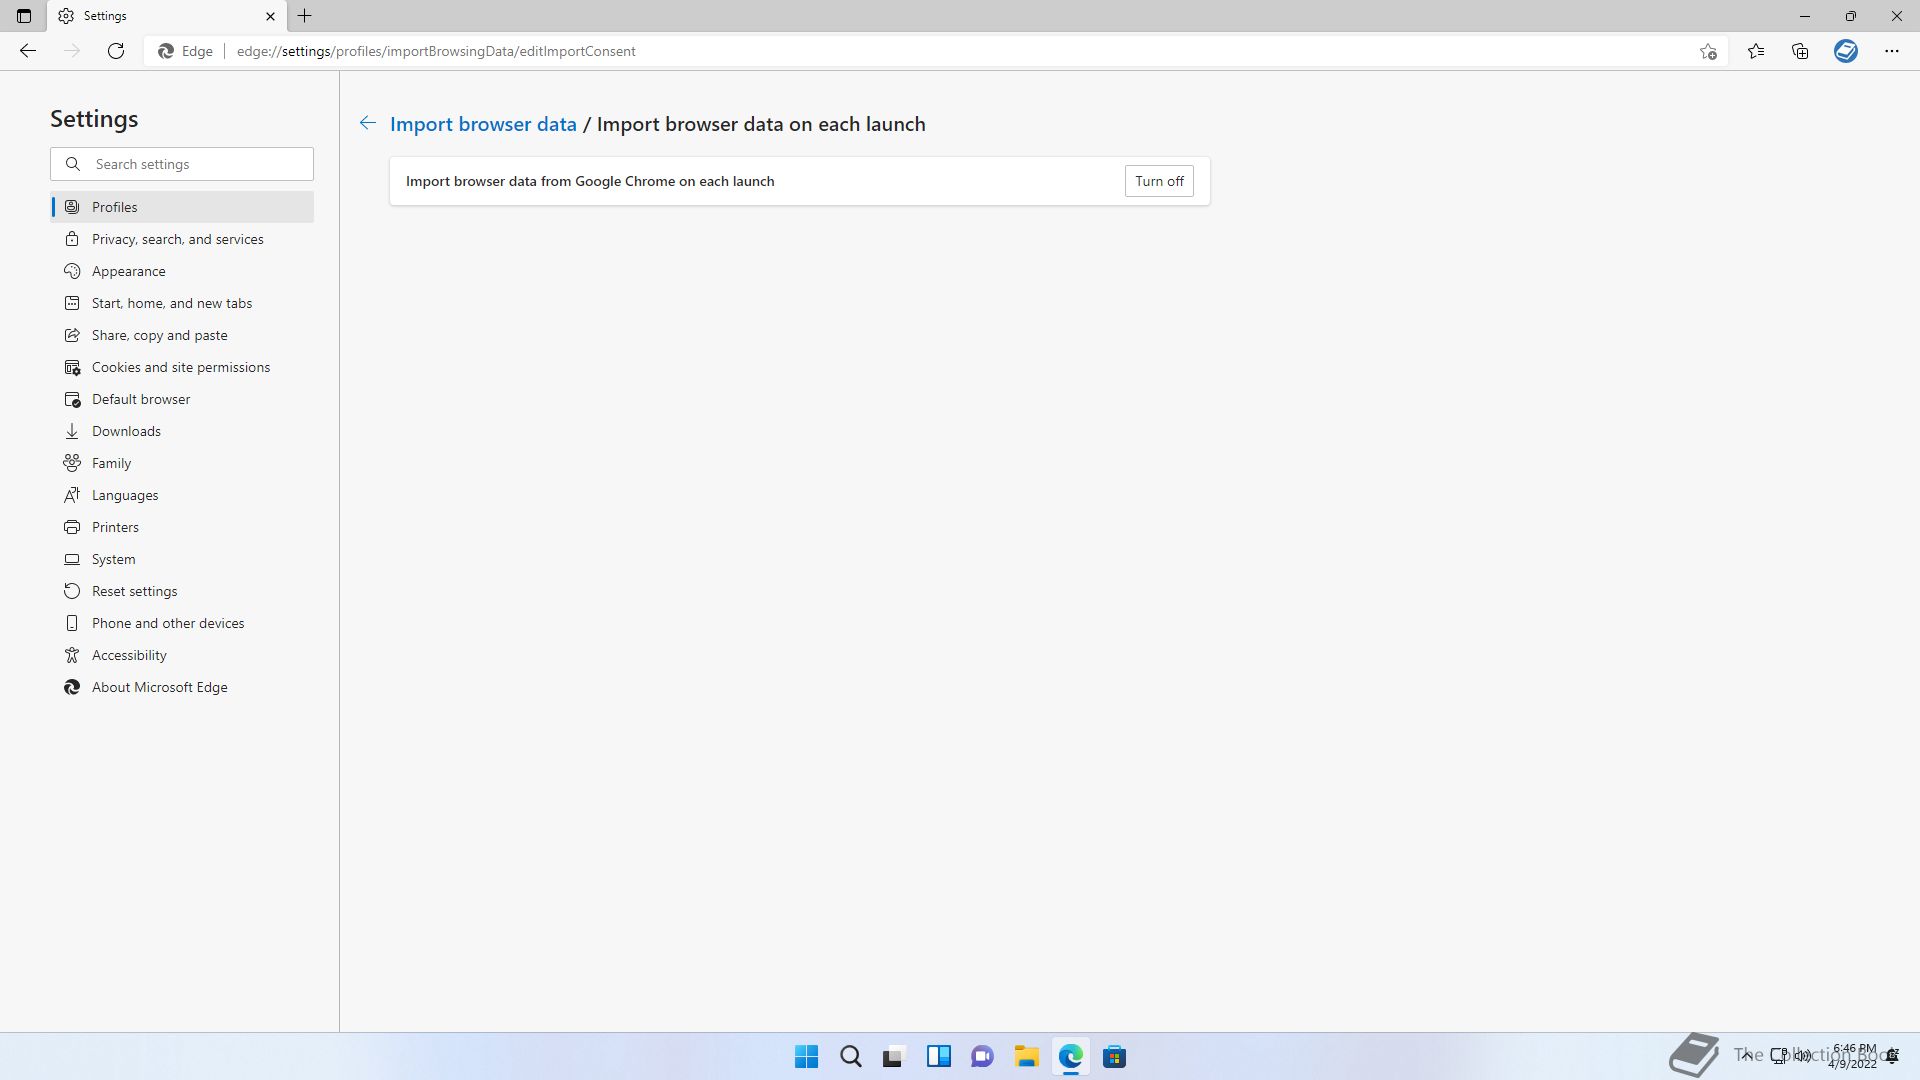Close the Settings tab
The height and width of the screenshot is (1080, 1920).
click(270, 16)
